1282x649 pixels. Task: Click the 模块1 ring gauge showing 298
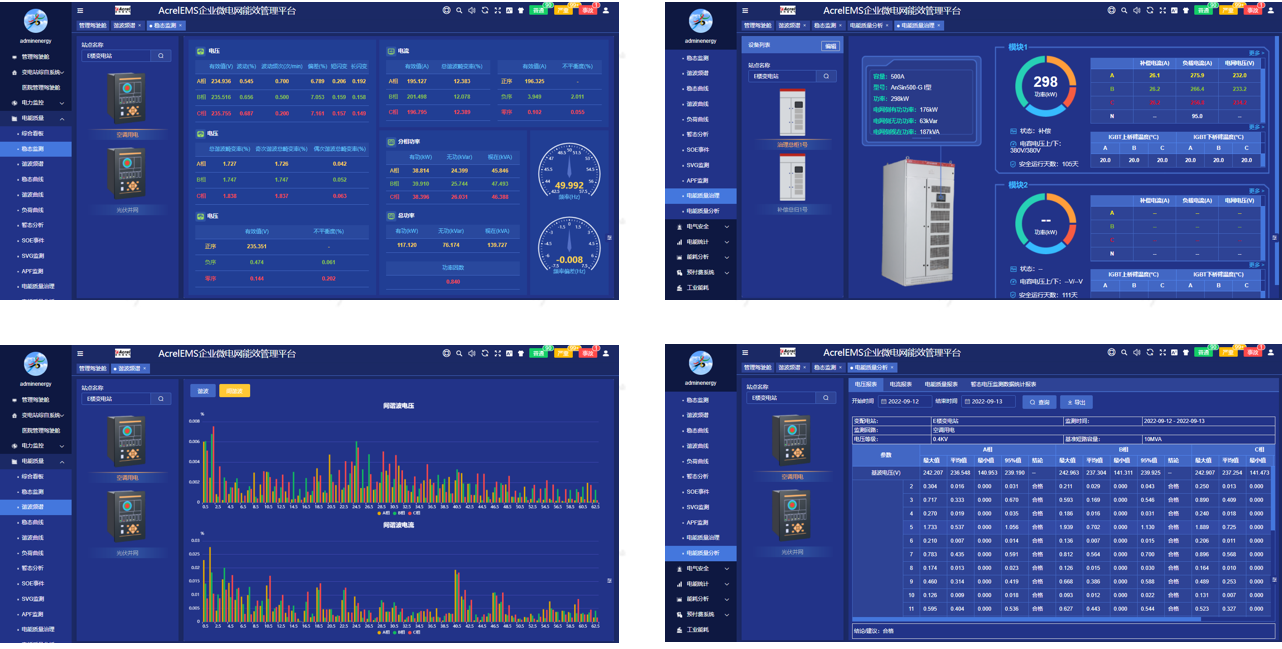tap(1045, 85)
